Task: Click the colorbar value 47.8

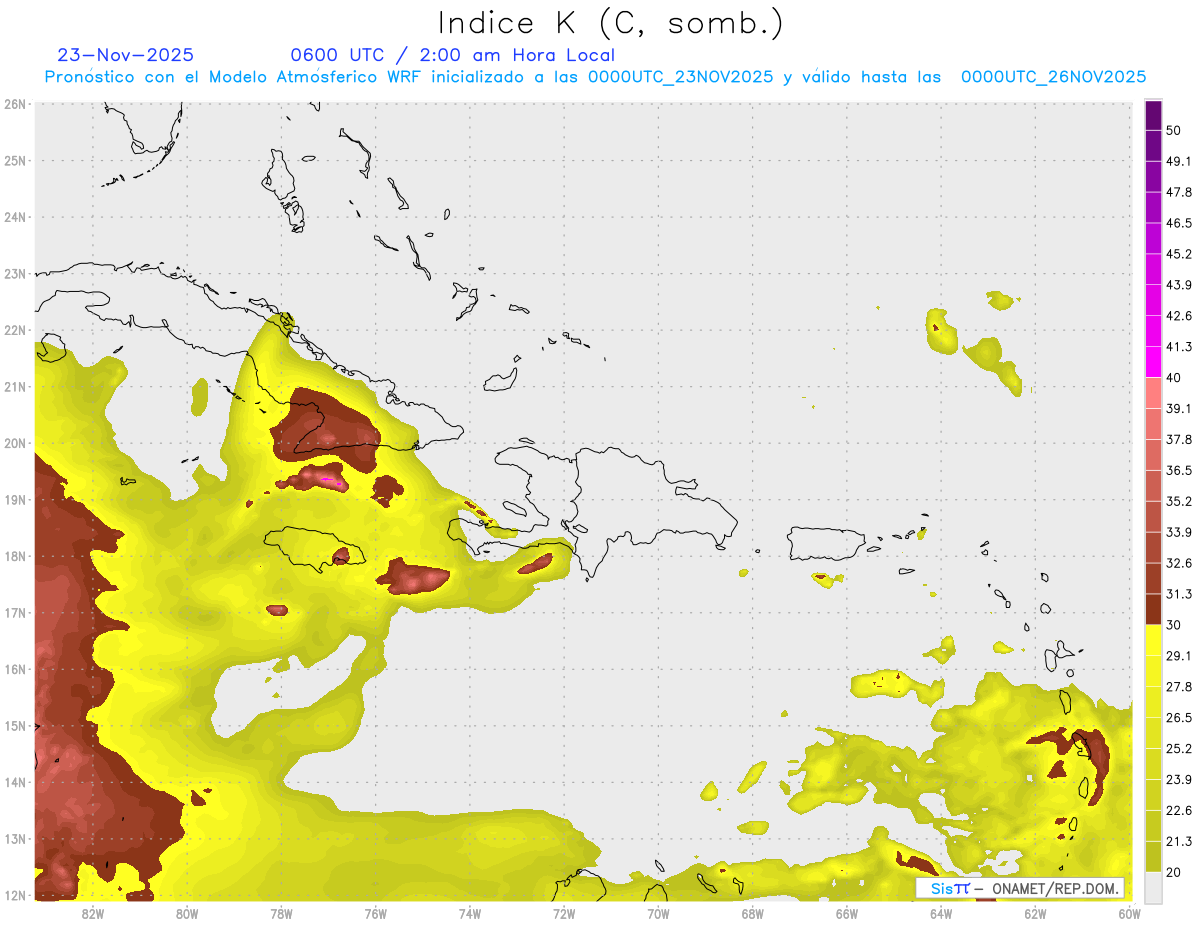Action: point(1179,192)
